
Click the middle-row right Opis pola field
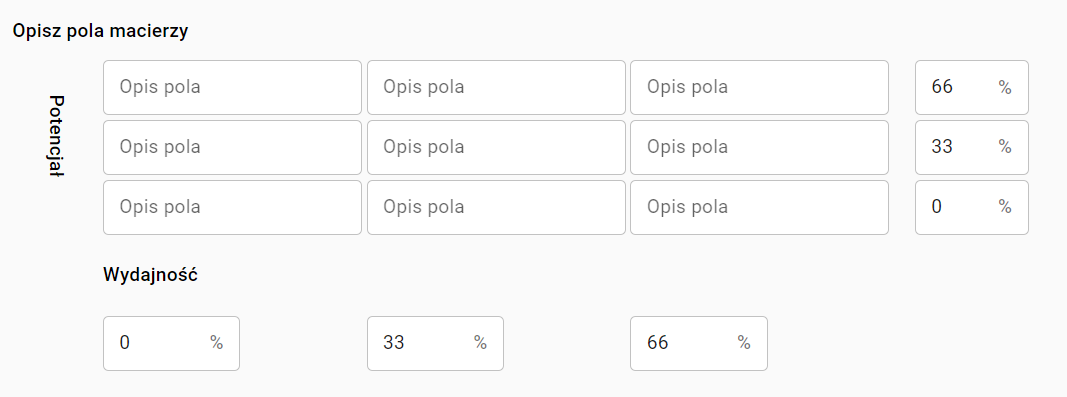click(759, 147)
